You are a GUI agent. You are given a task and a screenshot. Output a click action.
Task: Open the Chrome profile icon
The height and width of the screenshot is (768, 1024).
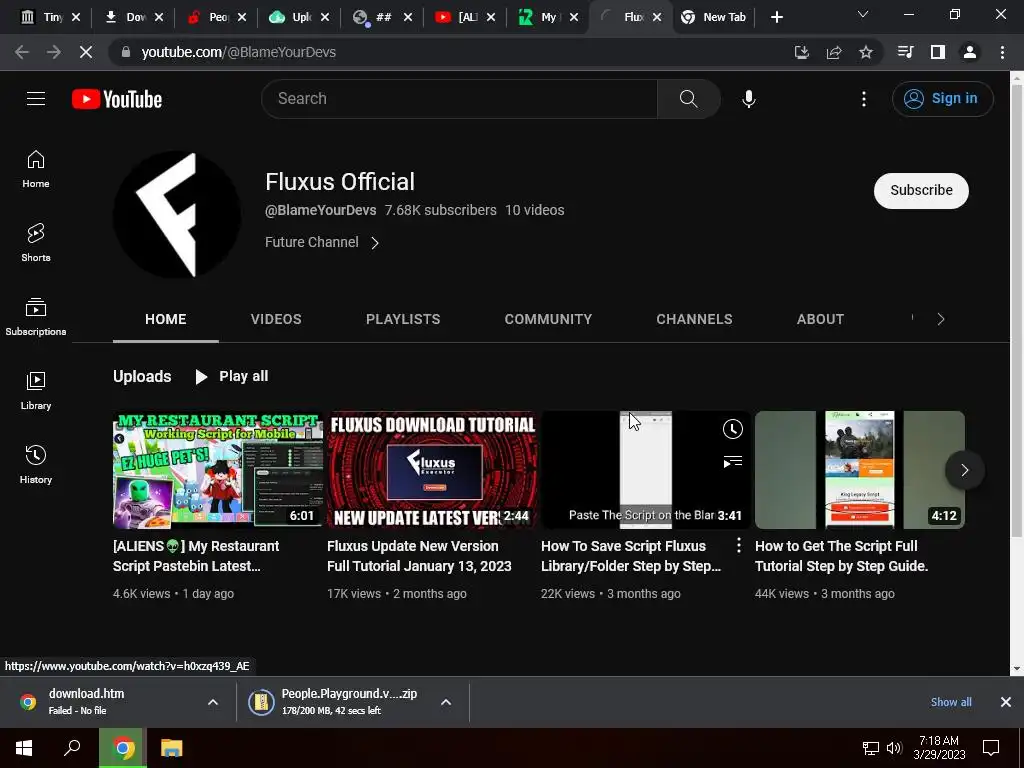point(970,52)
